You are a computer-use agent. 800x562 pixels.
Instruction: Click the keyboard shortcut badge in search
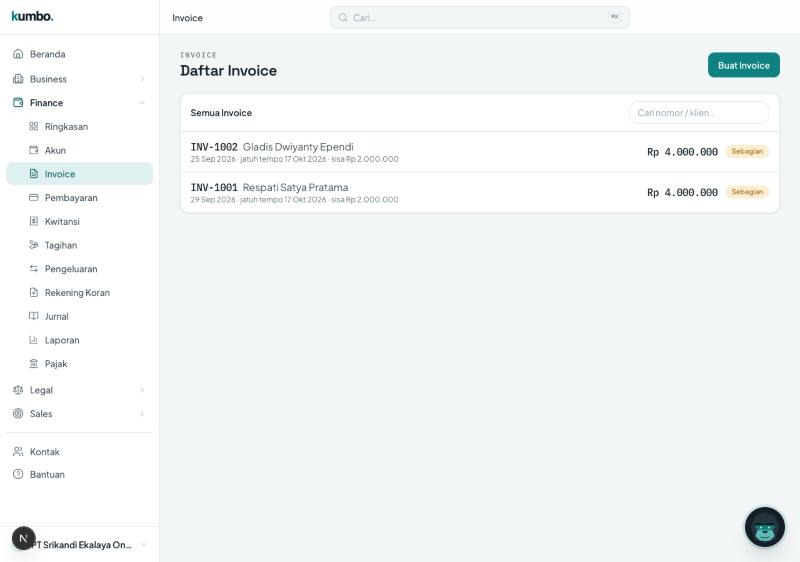615,17
